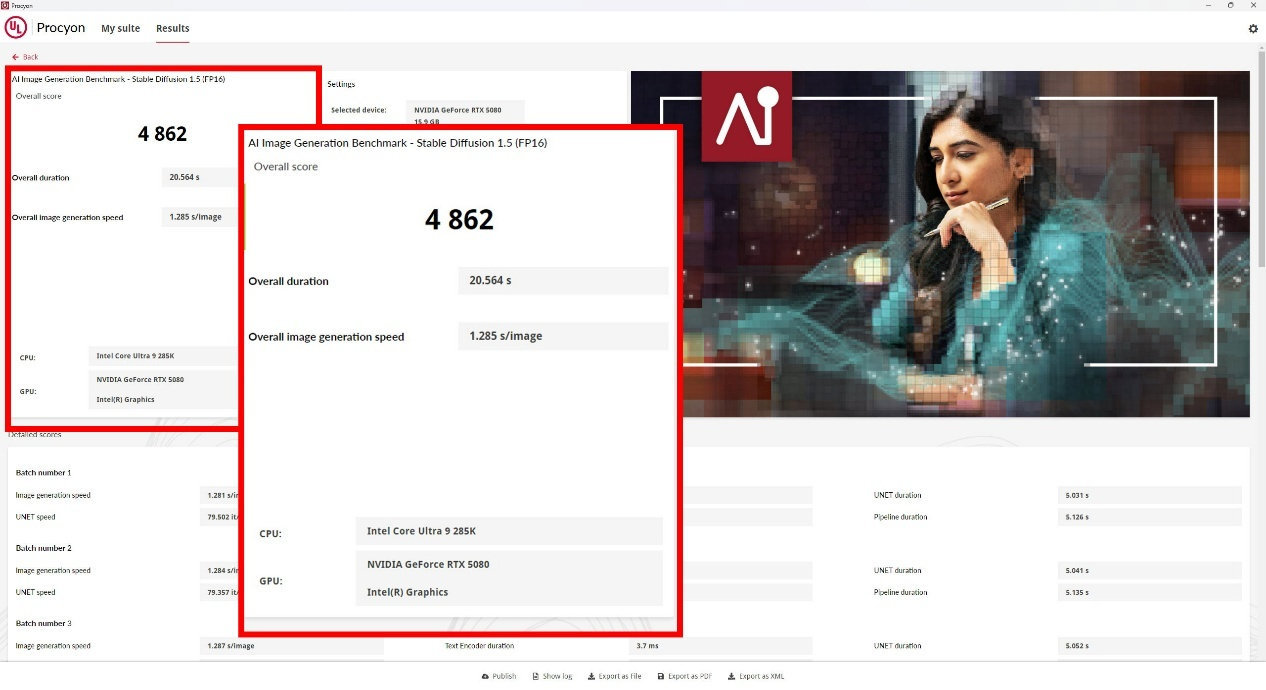Click the Show log button label
This screenshot has height=690, width=1266.
coord(557,676)
